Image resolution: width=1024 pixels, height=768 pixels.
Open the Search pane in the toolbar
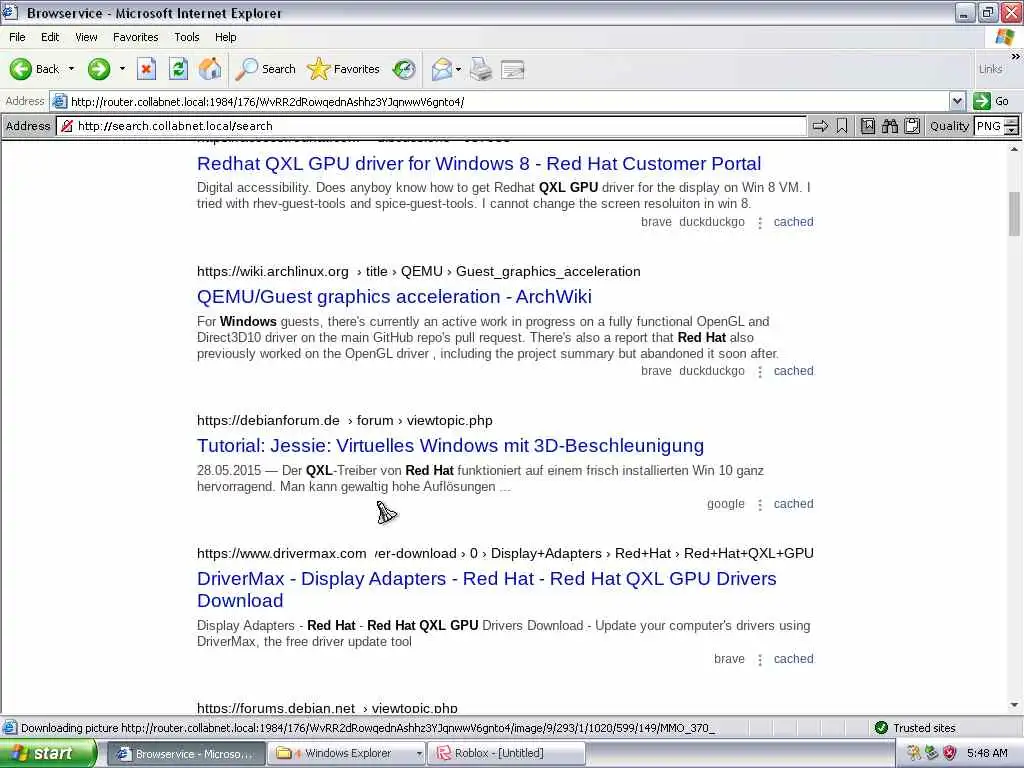pos(265,69)
